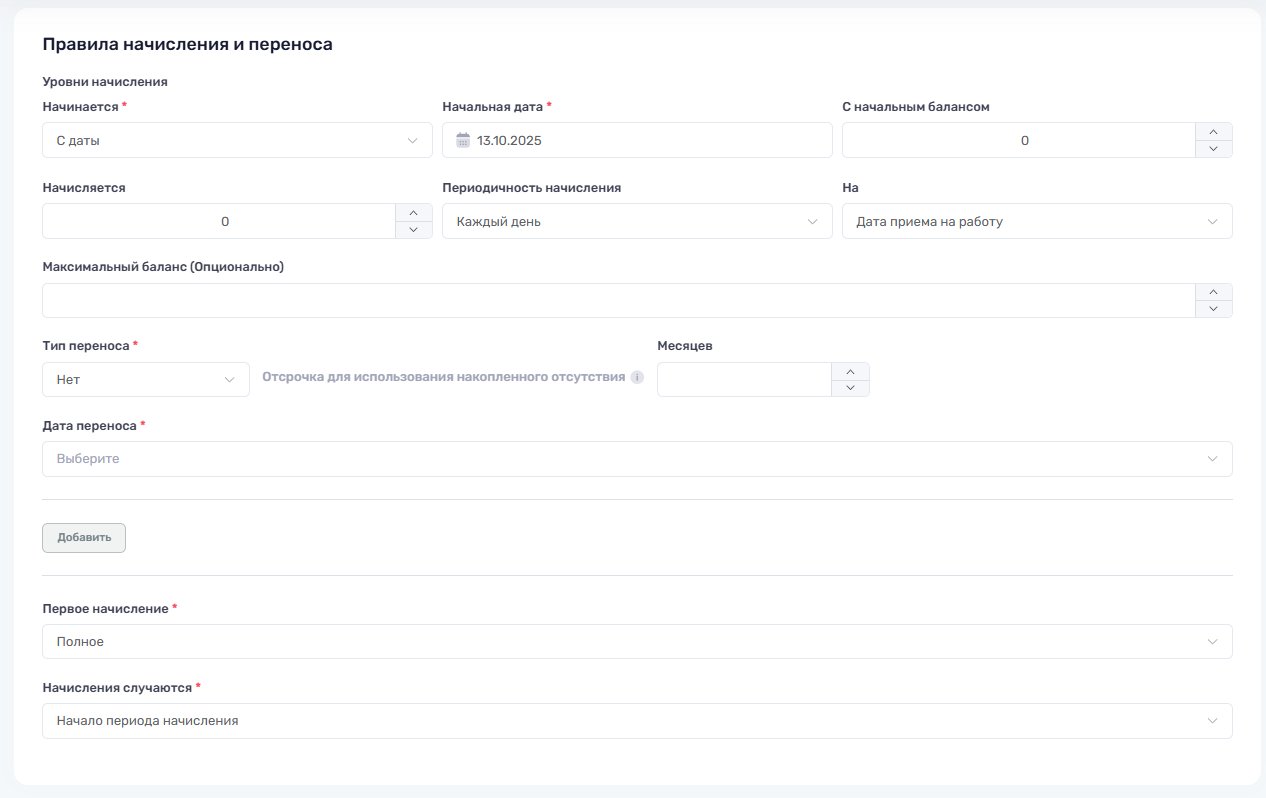The image size is (1266, 798).
Task: Click info icon next to Отсрочка label
Action: pyautogui.click(x=637, y=378)
